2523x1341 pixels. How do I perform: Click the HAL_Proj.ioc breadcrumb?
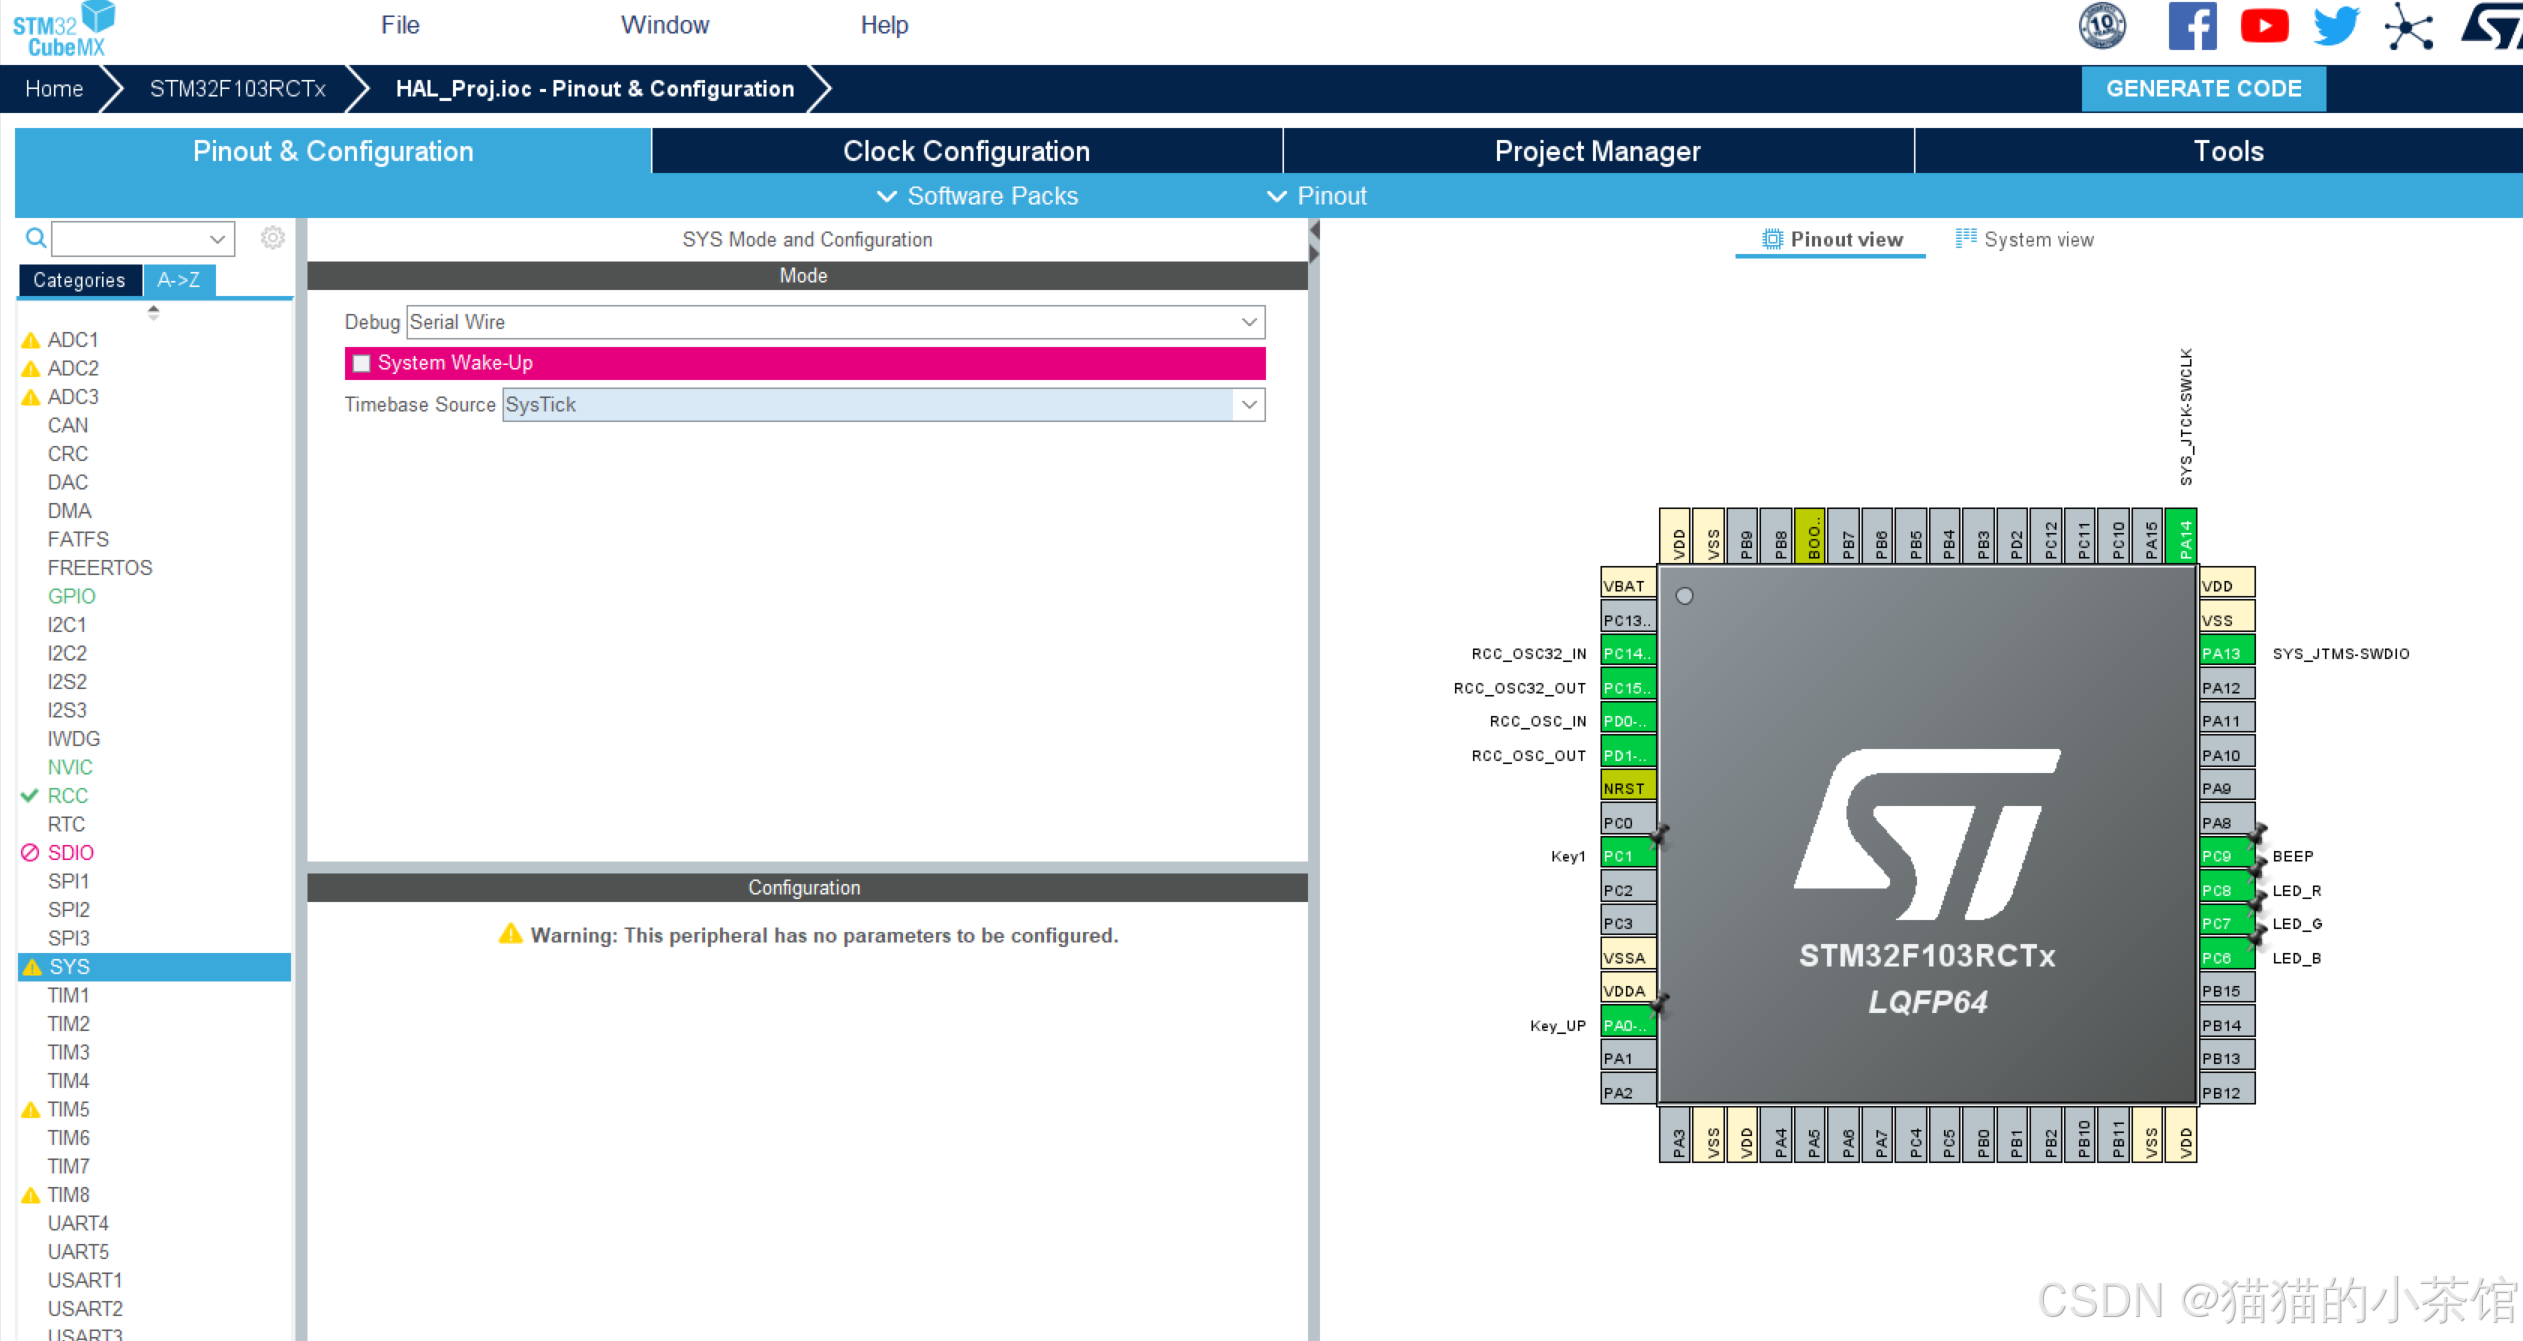(595, 88)
